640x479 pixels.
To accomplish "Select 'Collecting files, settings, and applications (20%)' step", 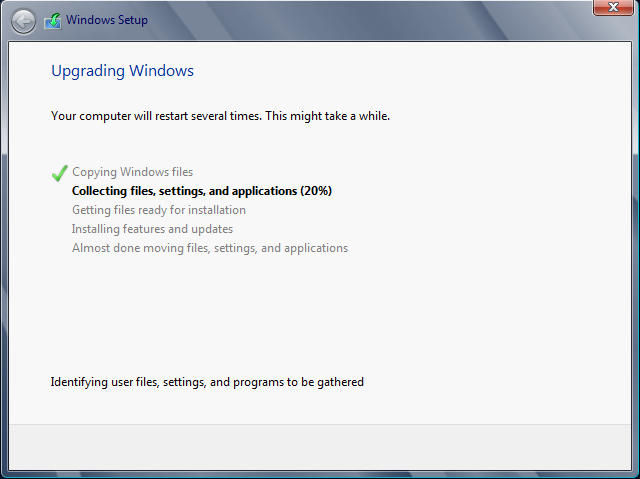I will click(202, 191).
